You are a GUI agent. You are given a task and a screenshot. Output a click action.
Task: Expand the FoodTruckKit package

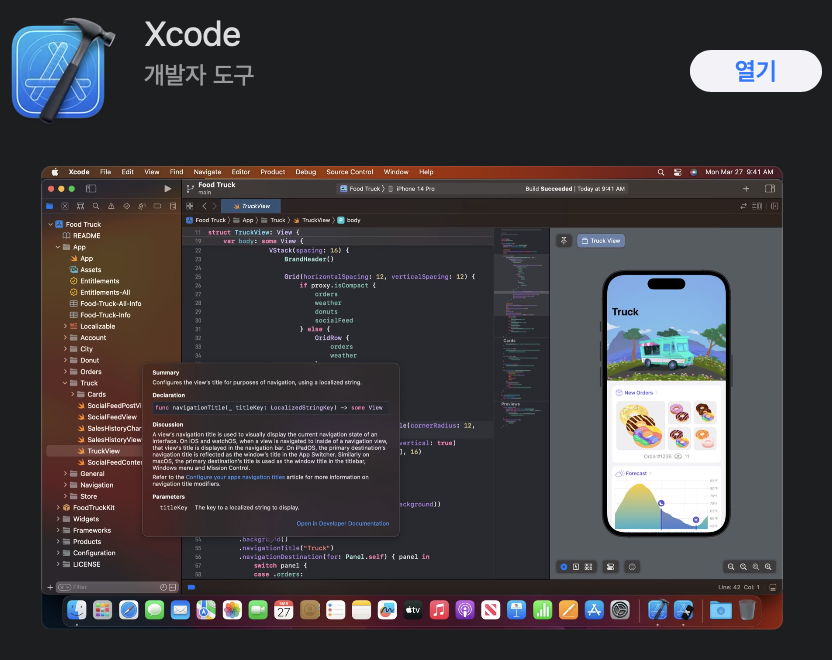pos(58,508)
